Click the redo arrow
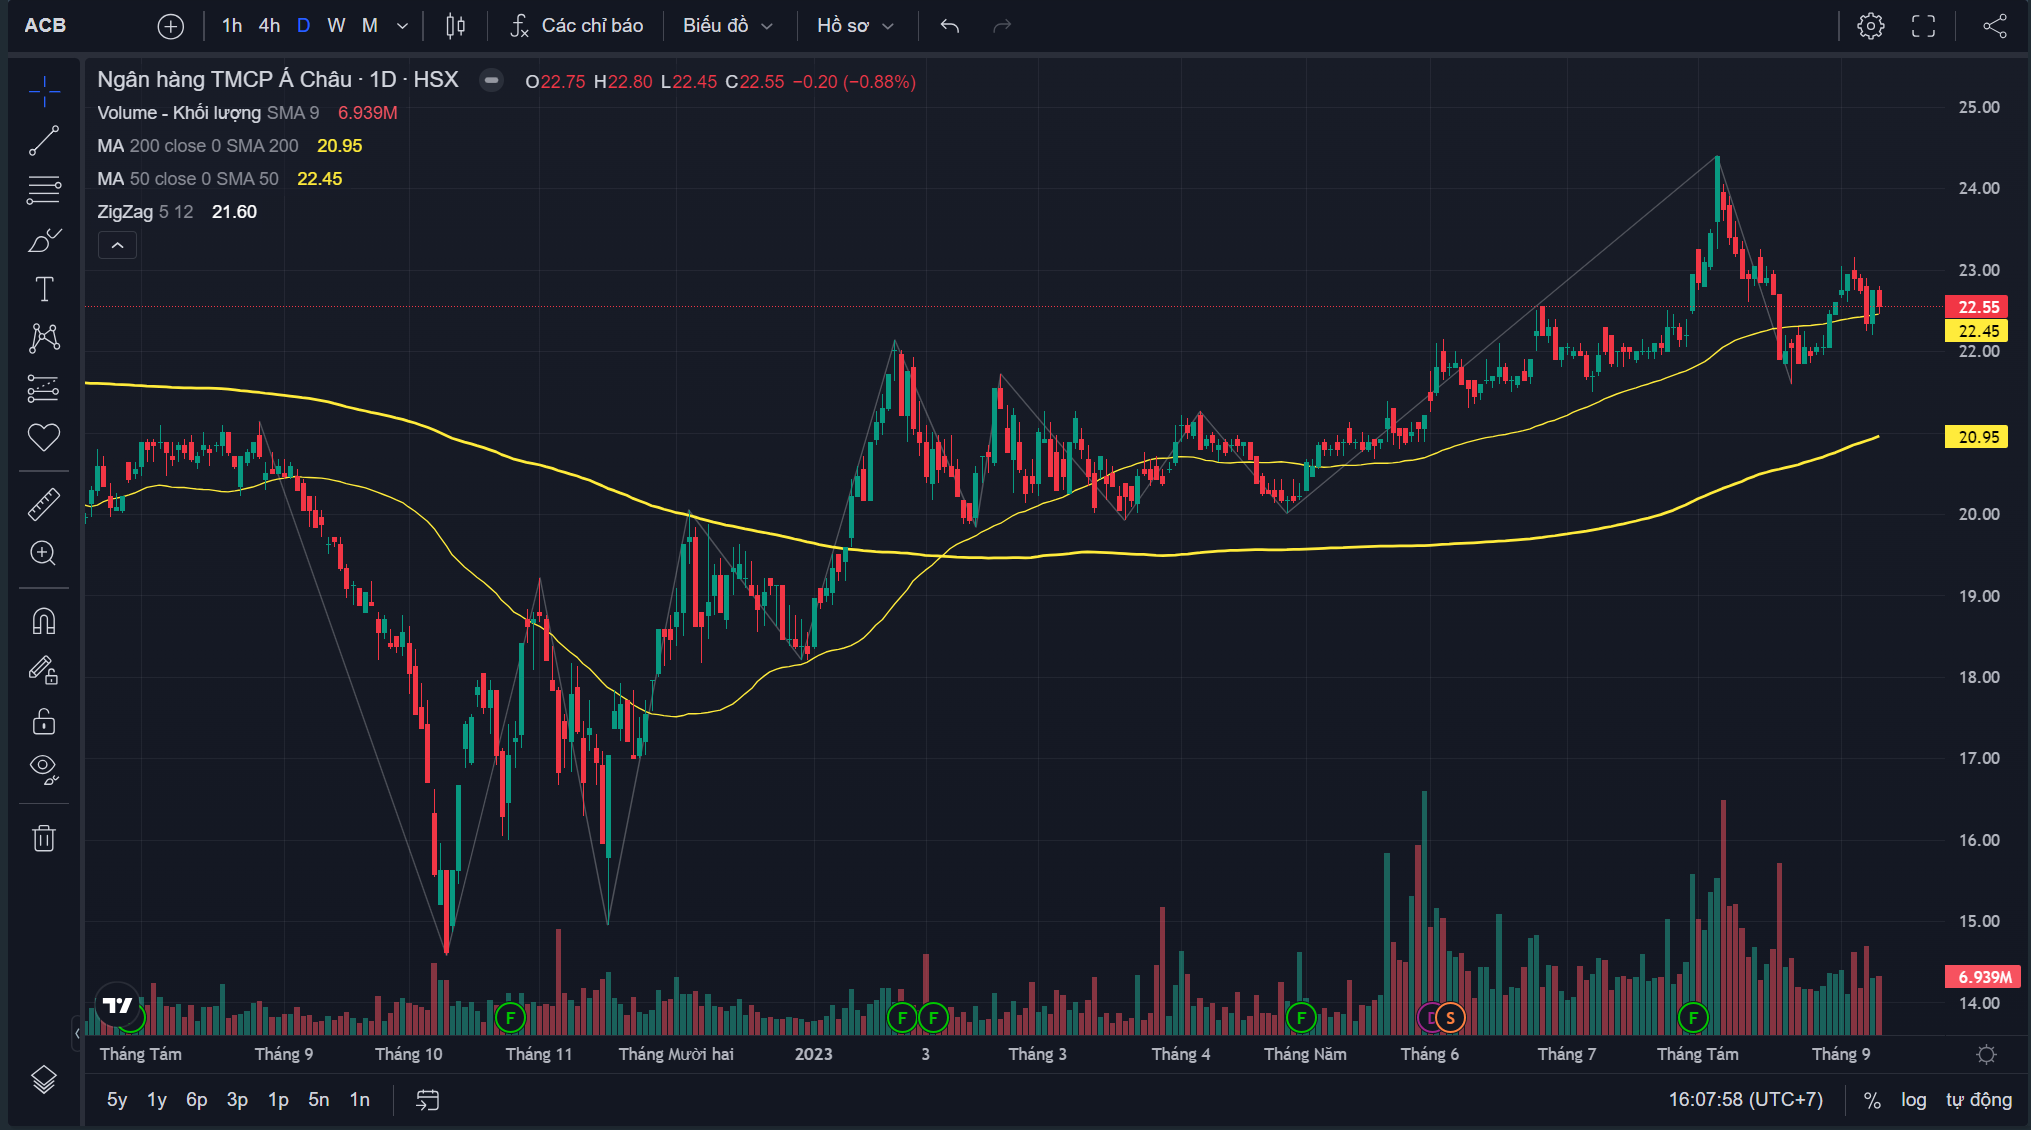 click(1002, 26)
